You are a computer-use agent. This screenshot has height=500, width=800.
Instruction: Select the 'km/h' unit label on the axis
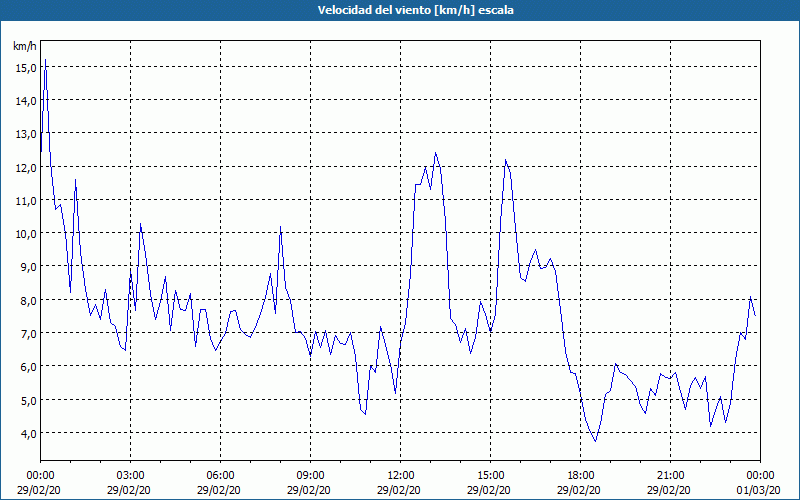point(24,46)
